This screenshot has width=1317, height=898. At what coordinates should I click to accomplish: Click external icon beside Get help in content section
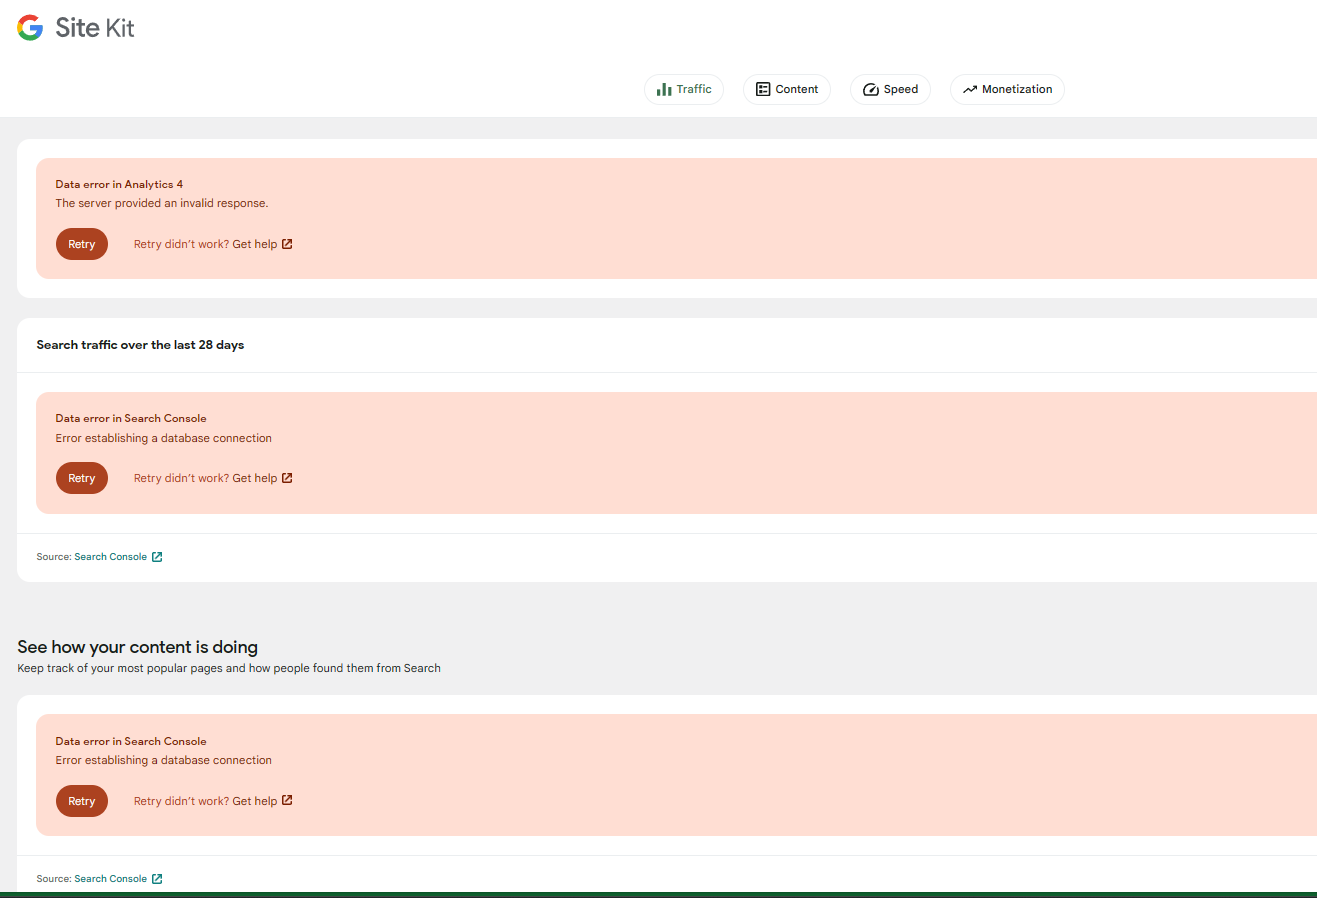coord(287,800)
